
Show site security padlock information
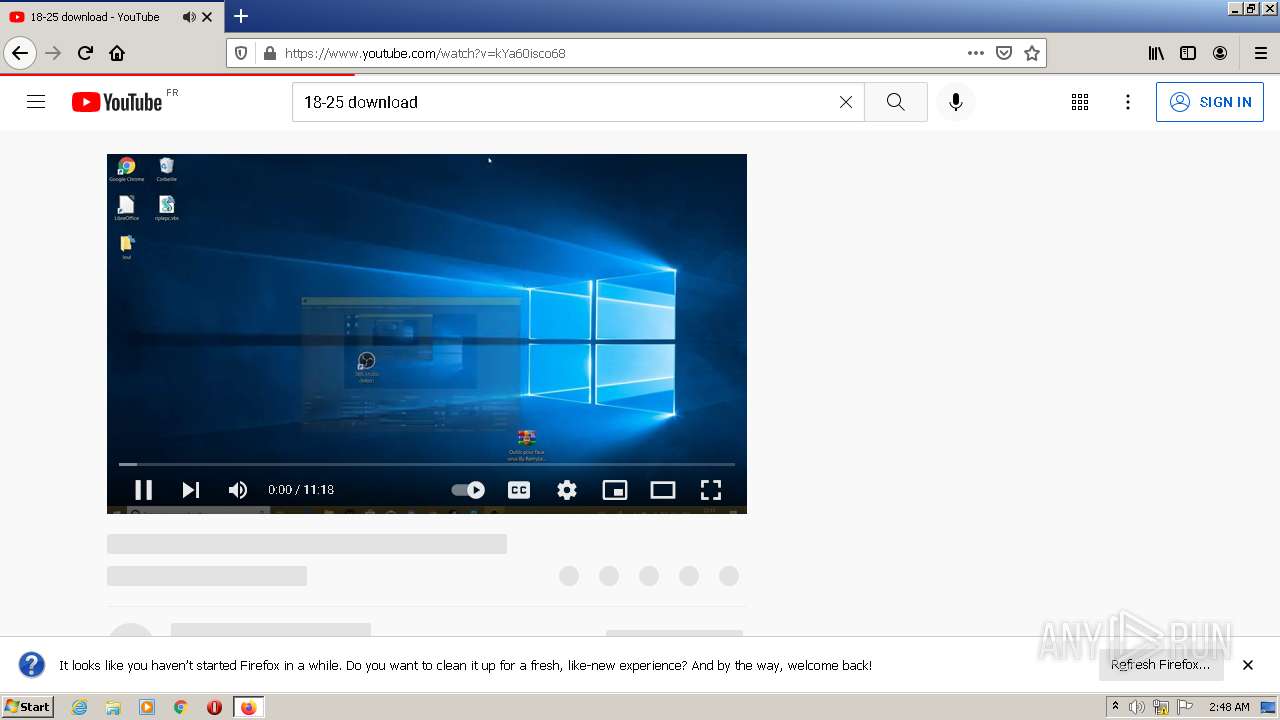click(268, 53)
